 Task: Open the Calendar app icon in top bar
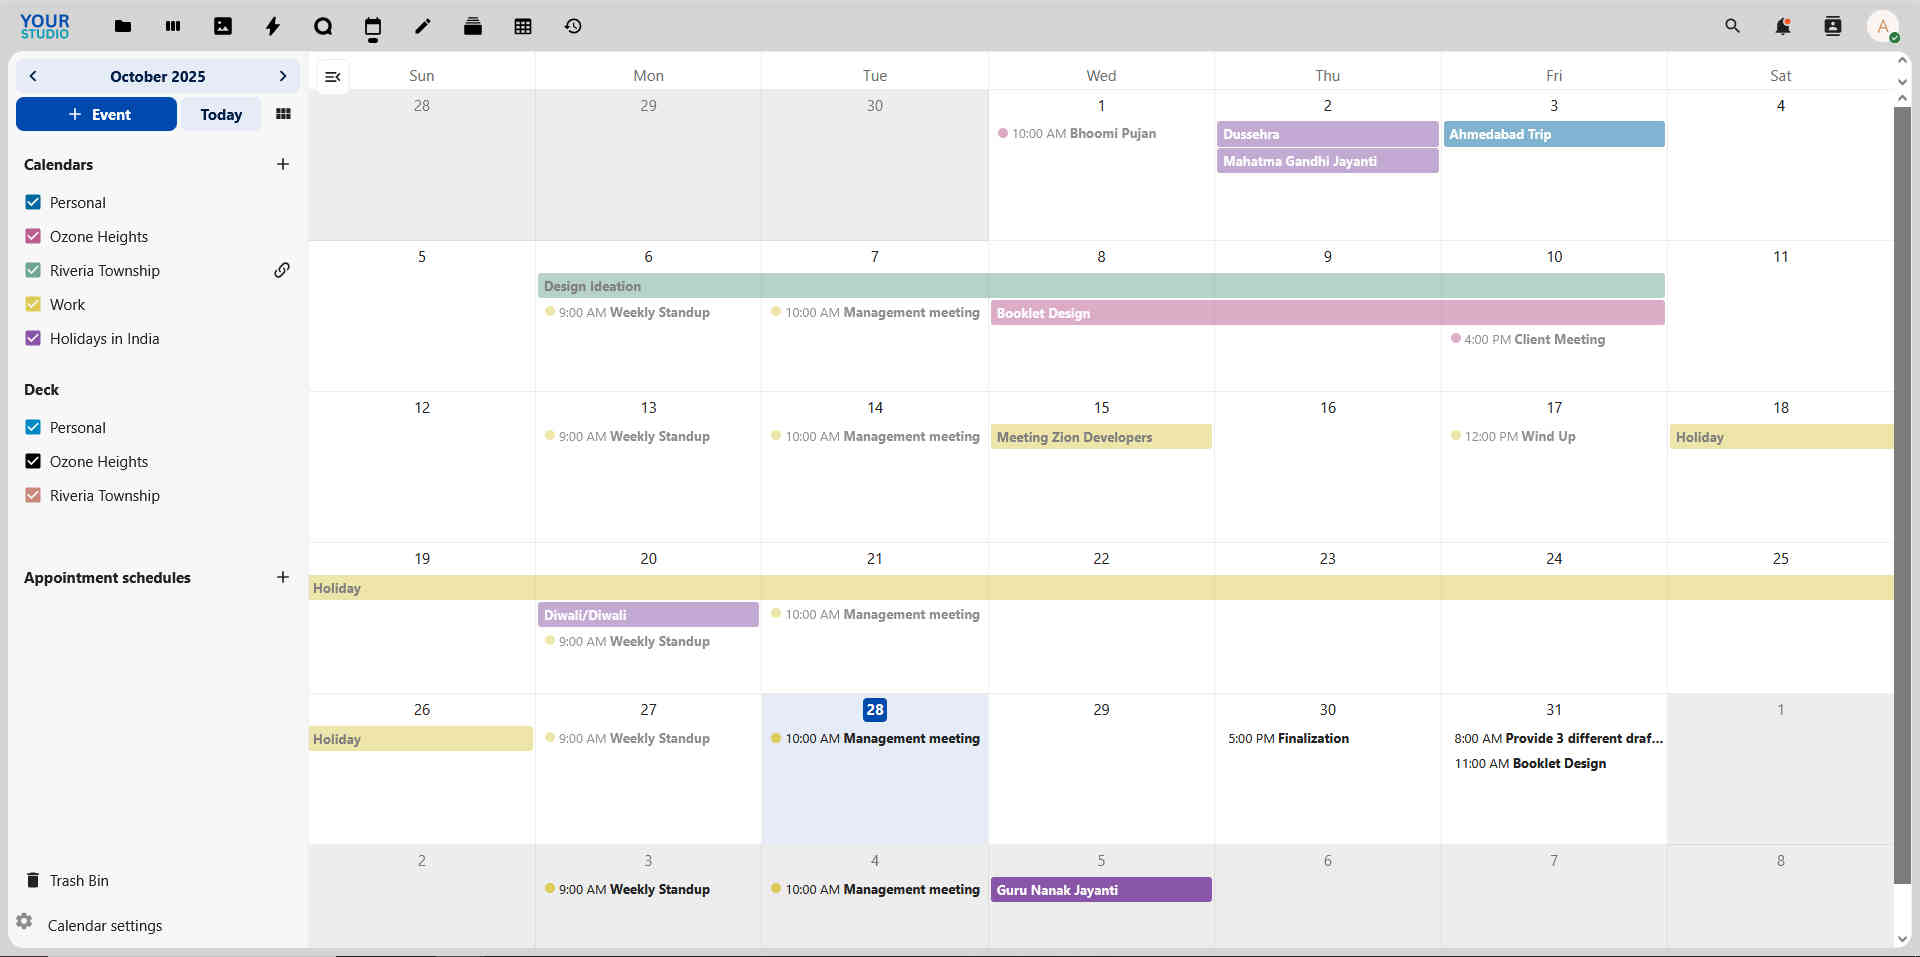click(373, 27)
